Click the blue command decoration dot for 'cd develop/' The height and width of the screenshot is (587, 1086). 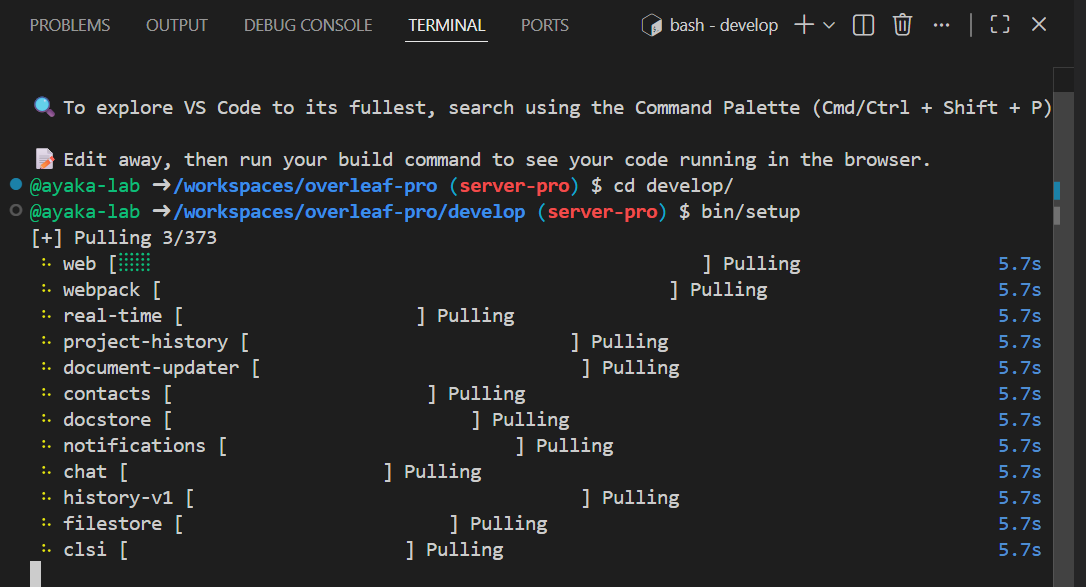15,185
